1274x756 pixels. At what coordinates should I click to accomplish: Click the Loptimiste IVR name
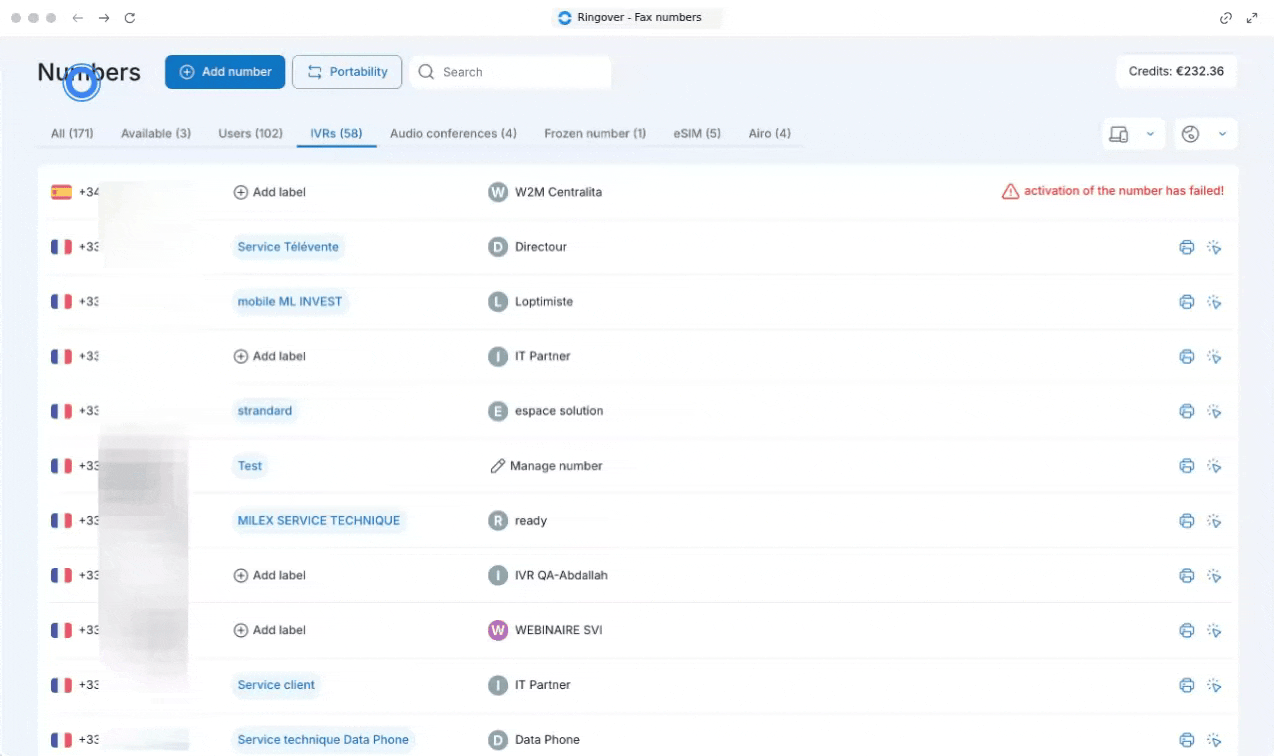pos(544,301)
